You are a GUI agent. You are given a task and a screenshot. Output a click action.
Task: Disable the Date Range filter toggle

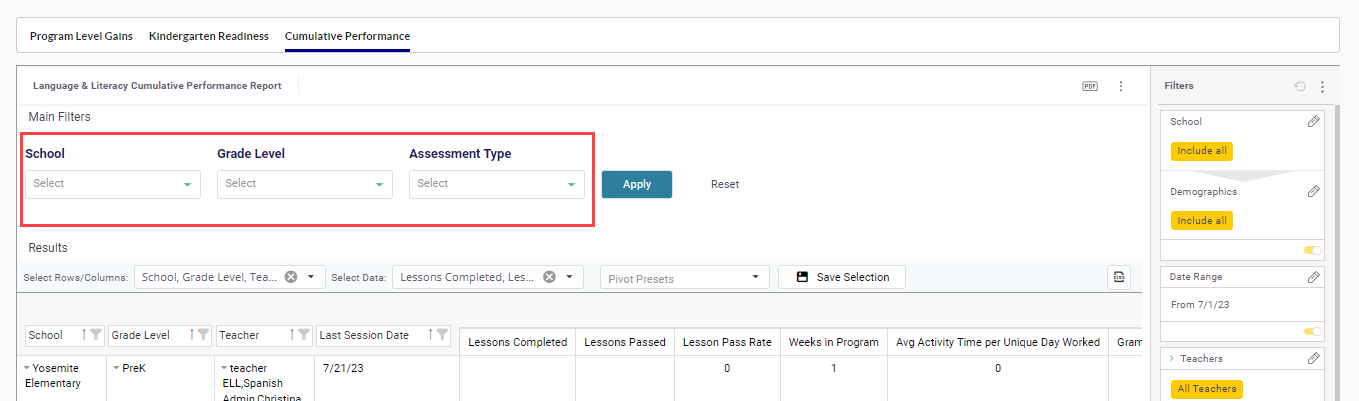coord(1313,331)
